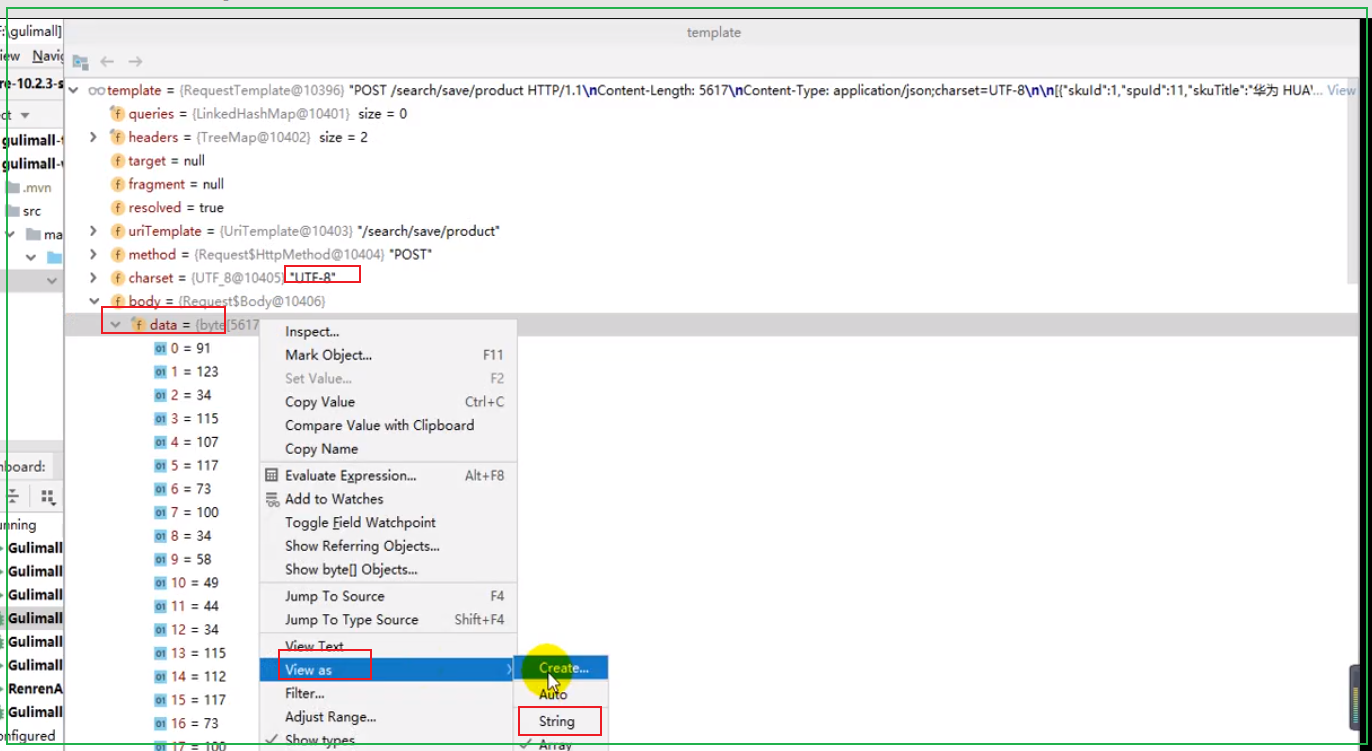Choose Show Referring Objects...
The height and width of the screenshot is (751, 1372).
388,546
